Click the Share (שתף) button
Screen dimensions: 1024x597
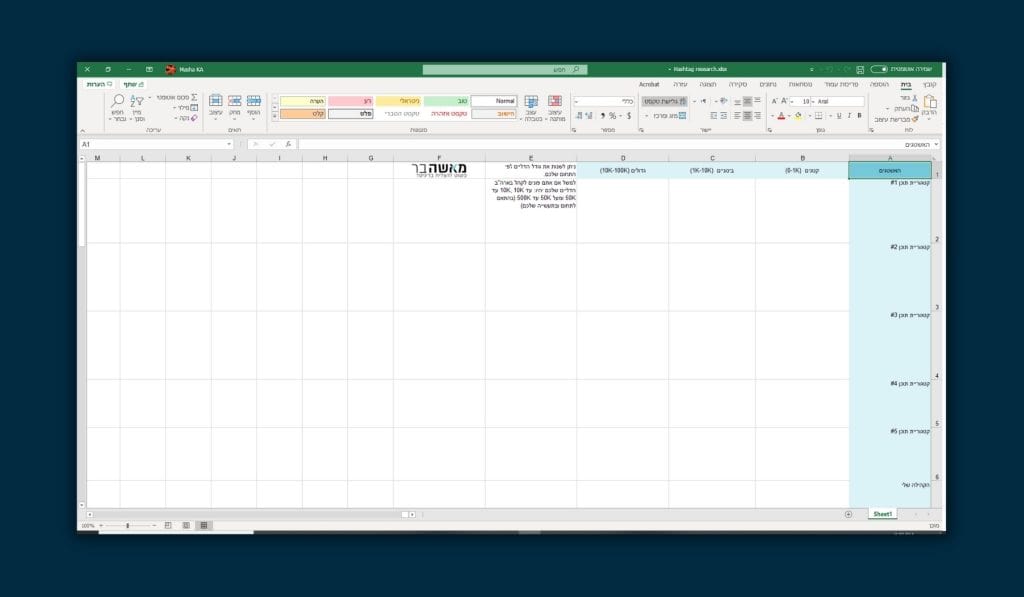(134, 84)
